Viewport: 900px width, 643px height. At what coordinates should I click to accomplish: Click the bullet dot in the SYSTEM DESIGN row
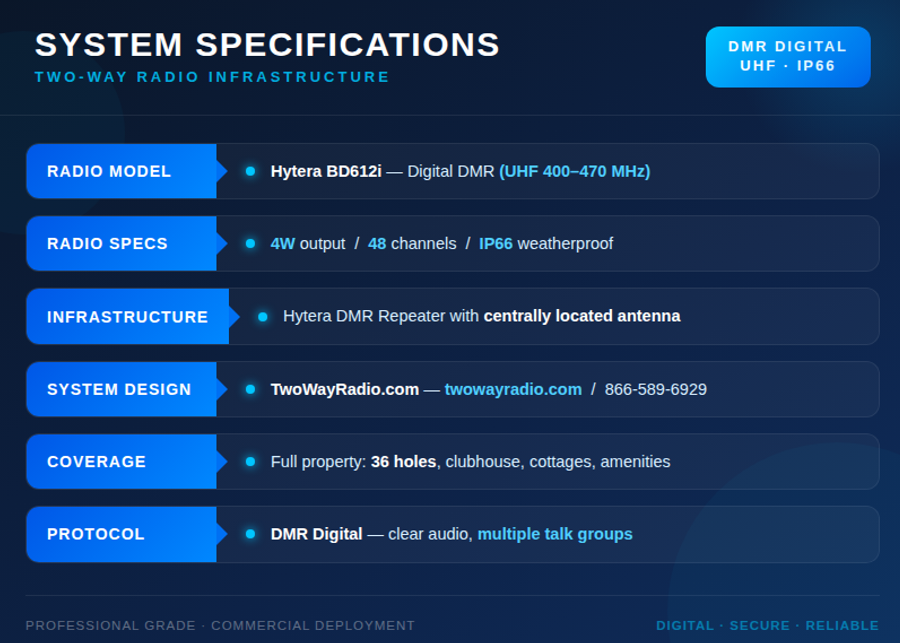pyautogui.click(x=250, y=389)
